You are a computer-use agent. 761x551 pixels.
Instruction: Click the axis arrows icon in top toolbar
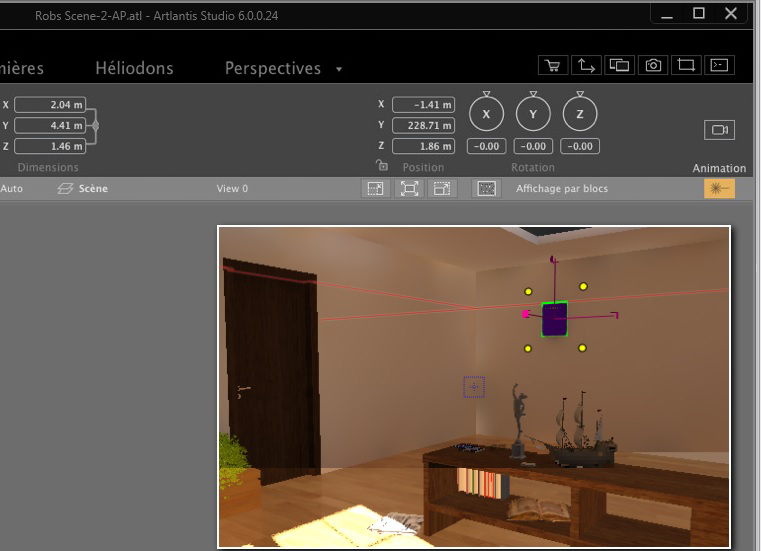[585, 66]
